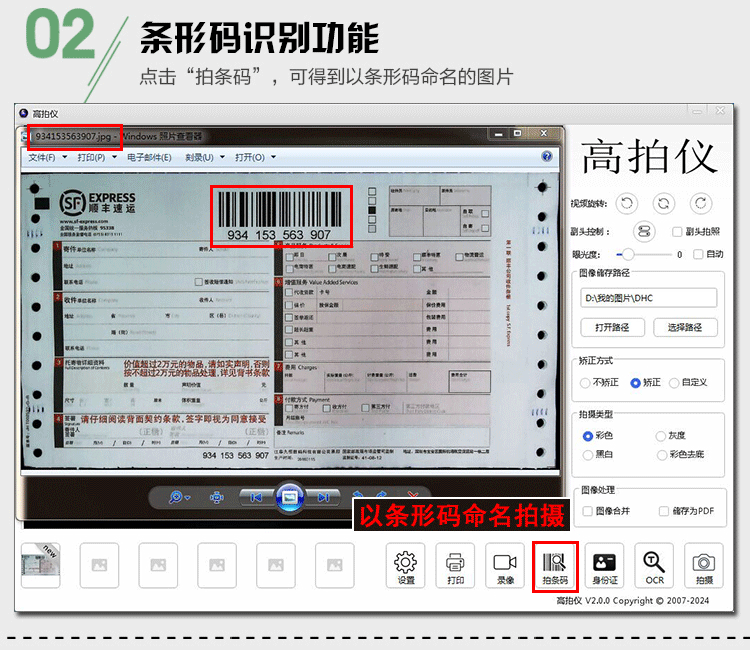750x650 pixels.
Task: Take a photo with 拍摄 camera icon
Action: pyautogui.click(x=704, y=566)
